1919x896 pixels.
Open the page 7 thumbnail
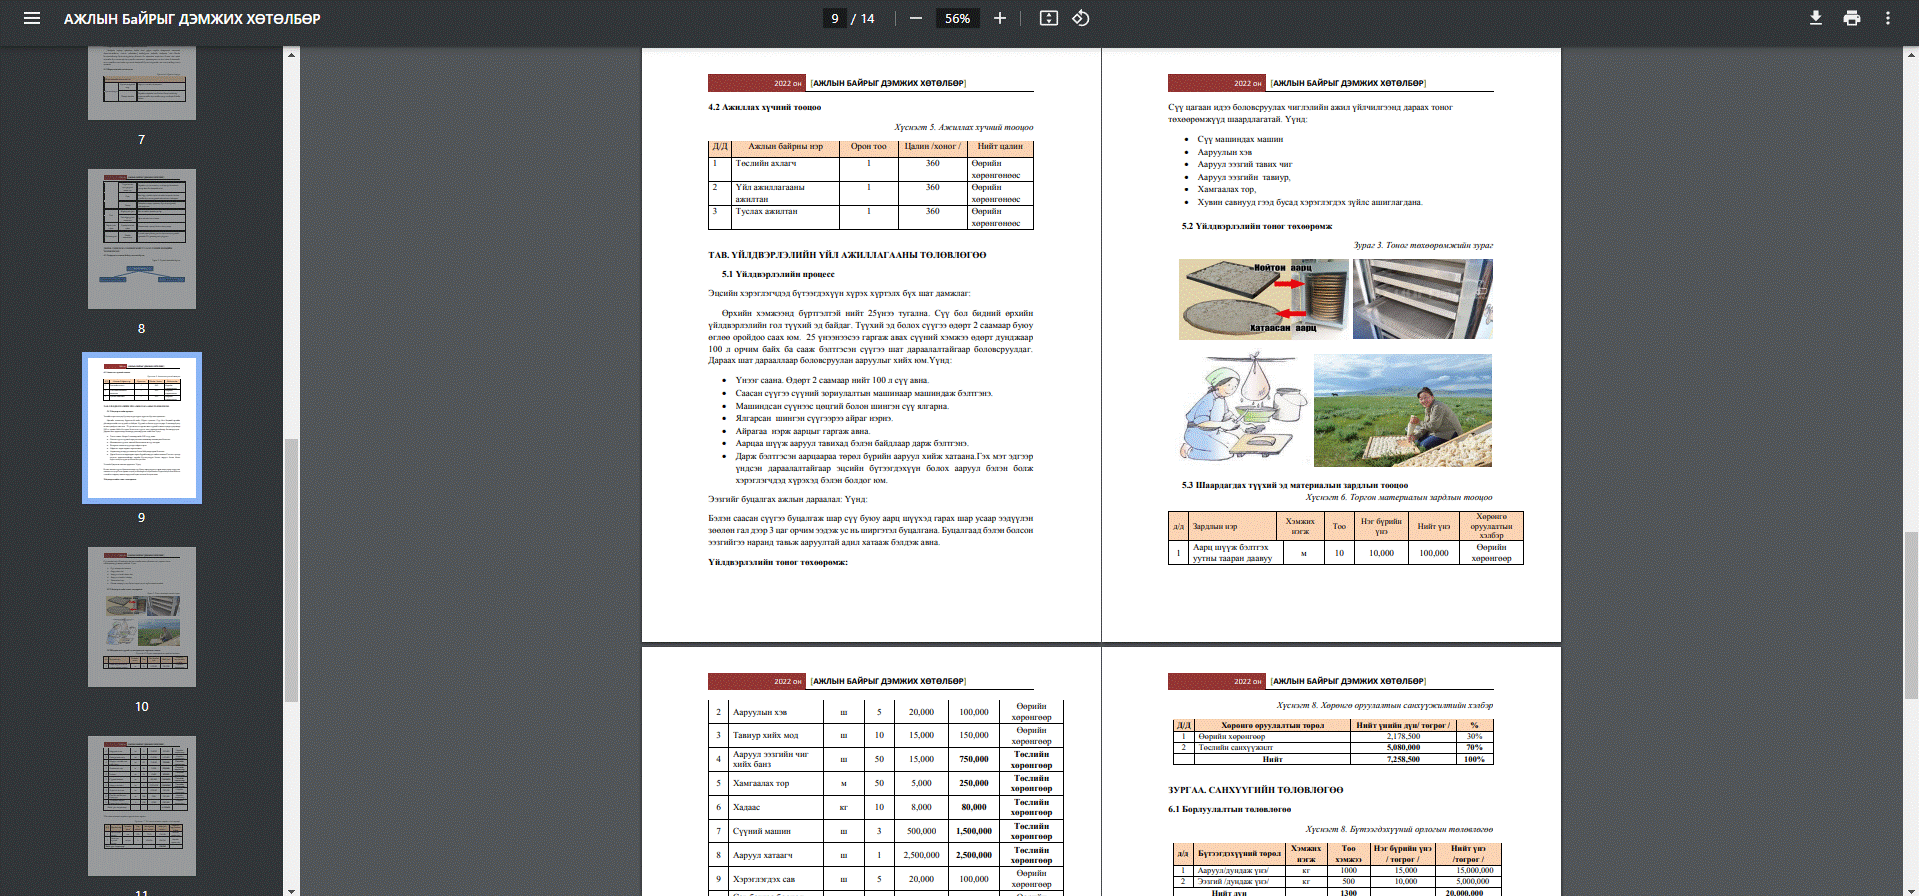[x=141, y=83]
